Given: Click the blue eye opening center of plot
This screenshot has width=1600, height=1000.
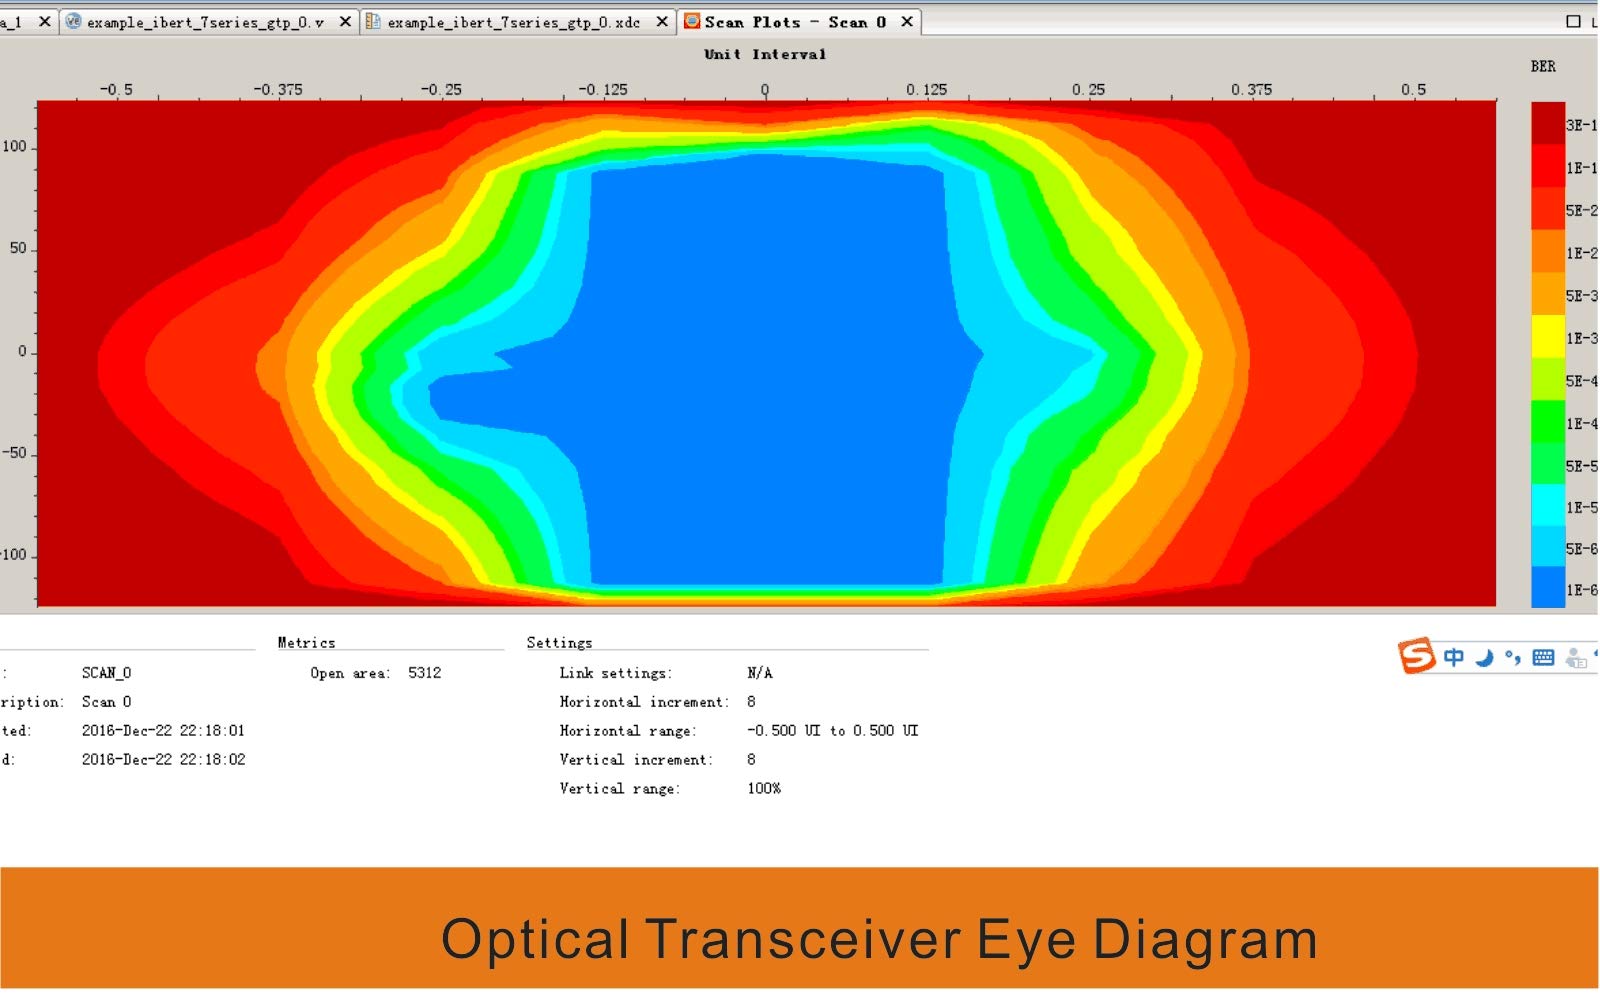Looking at the screenshot, I should click(x=767, y=370).
